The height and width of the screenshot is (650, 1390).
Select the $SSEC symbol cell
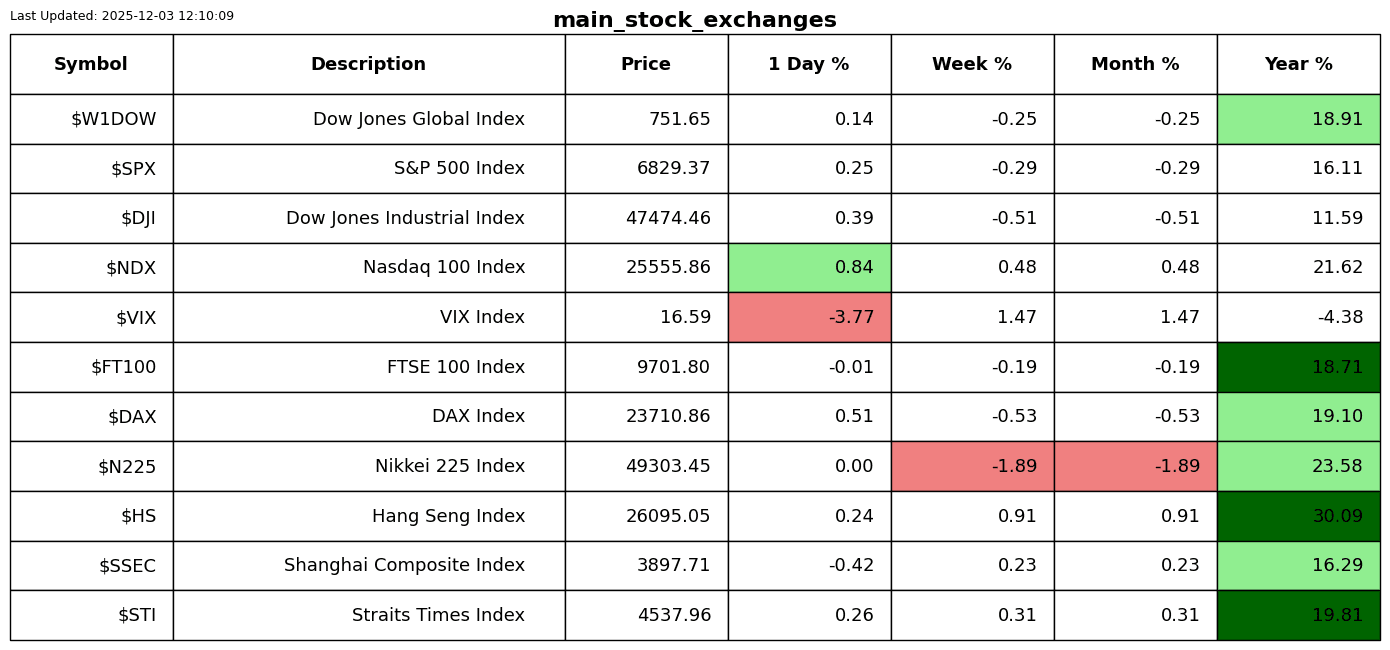pyautogui.click(x=127, y=566)
